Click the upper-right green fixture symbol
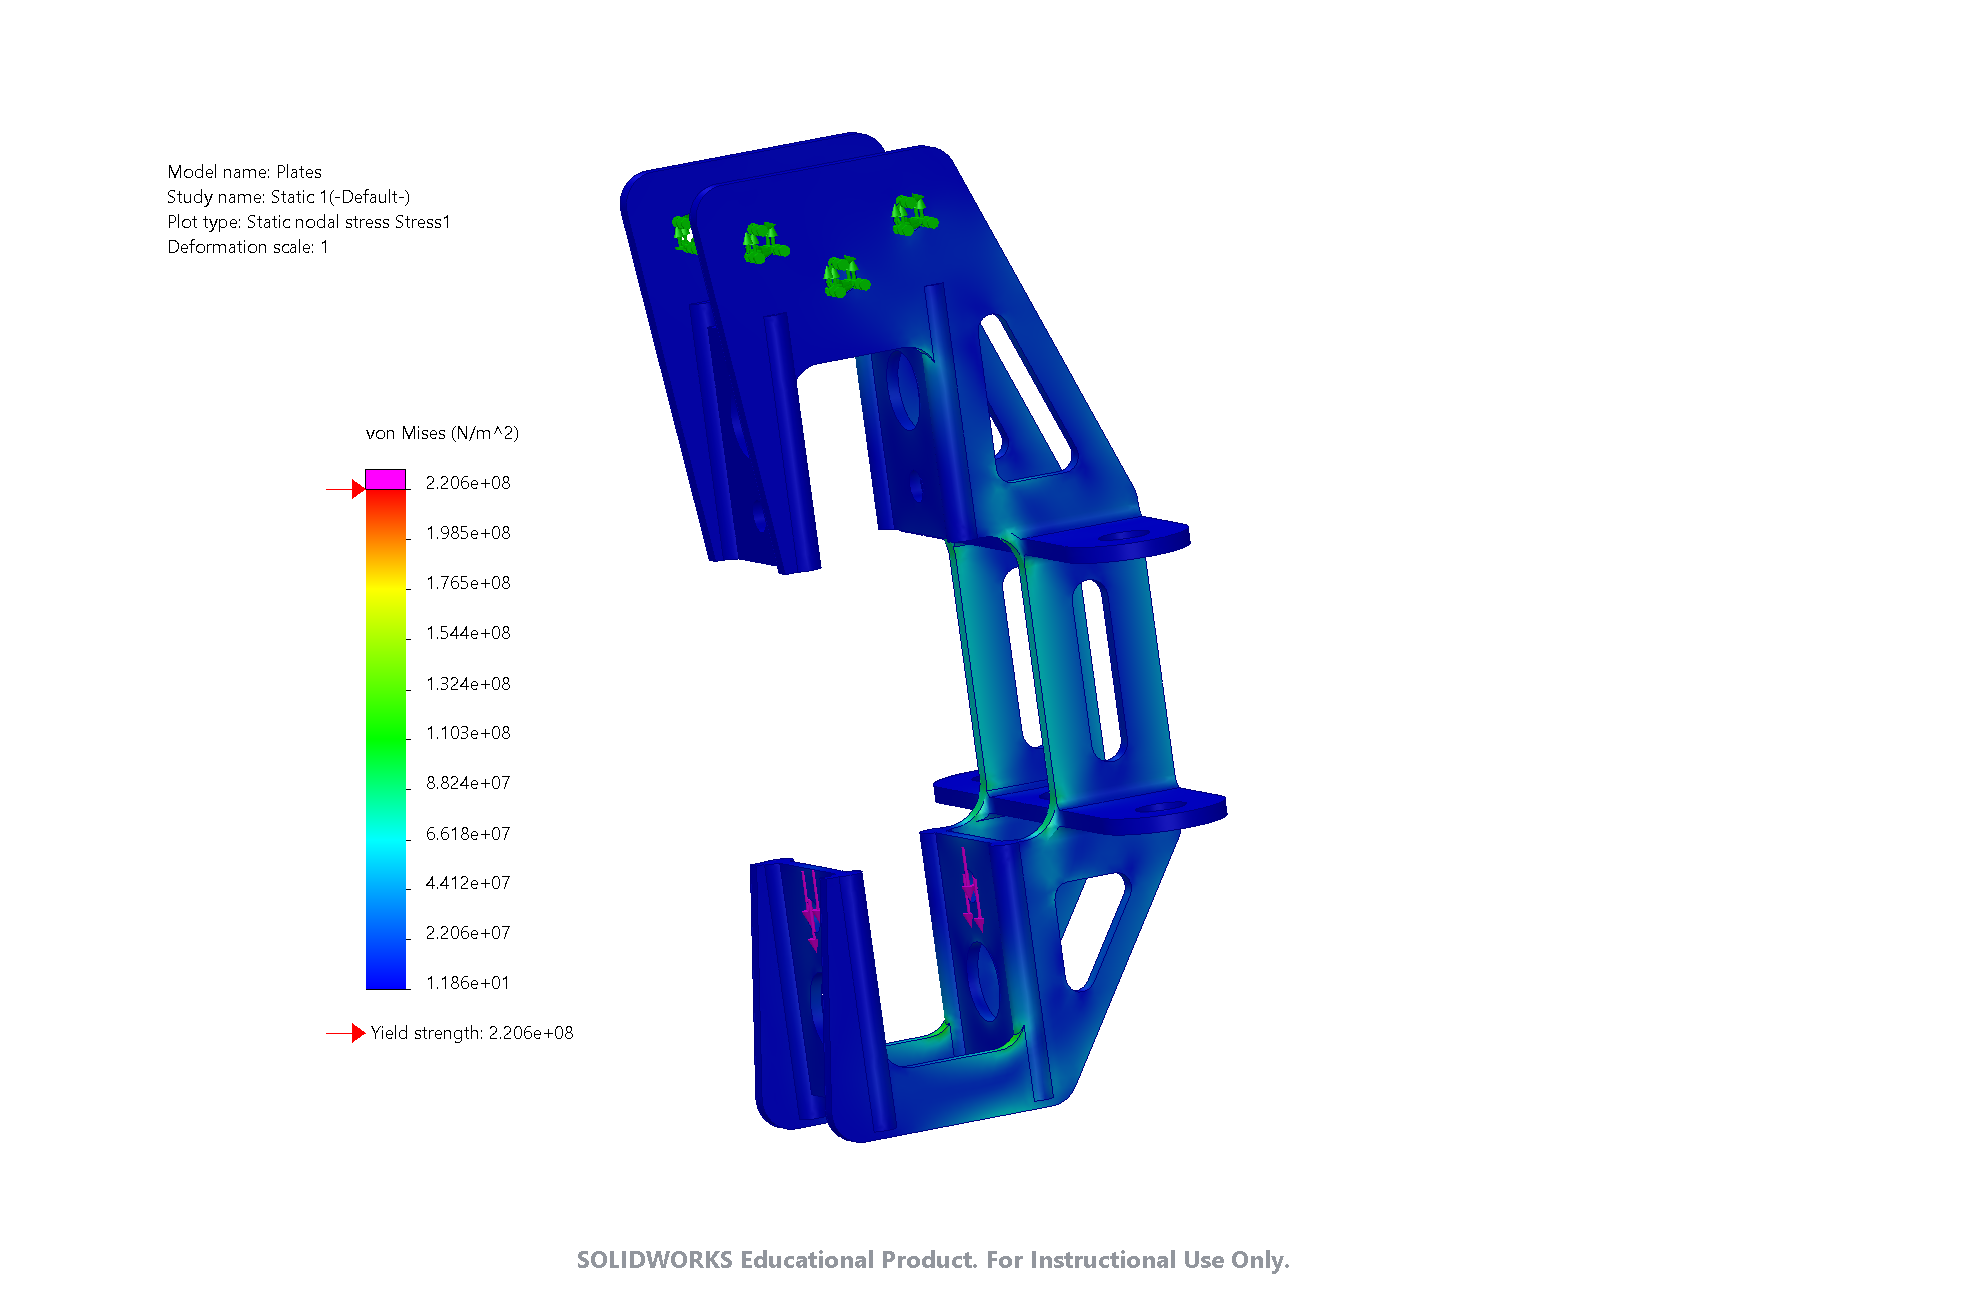 point(912,216)
